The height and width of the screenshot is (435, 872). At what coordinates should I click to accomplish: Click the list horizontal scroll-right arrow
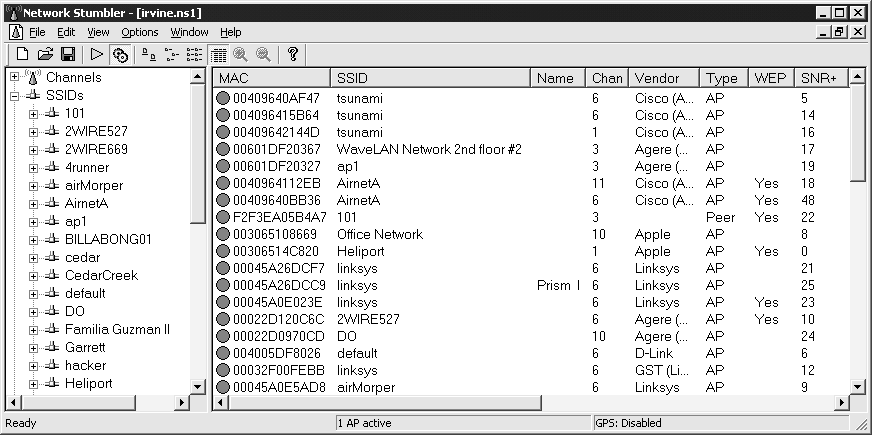point(842,402)
